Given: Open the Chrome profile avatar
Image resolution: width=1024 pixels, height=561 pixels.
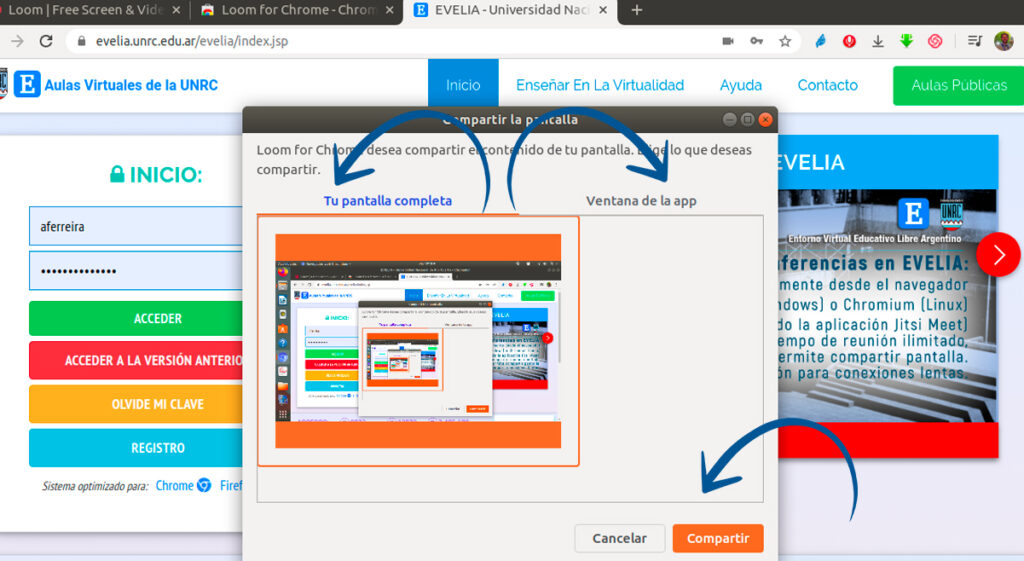Looking at the screenshot, I should coord(1004,41).
